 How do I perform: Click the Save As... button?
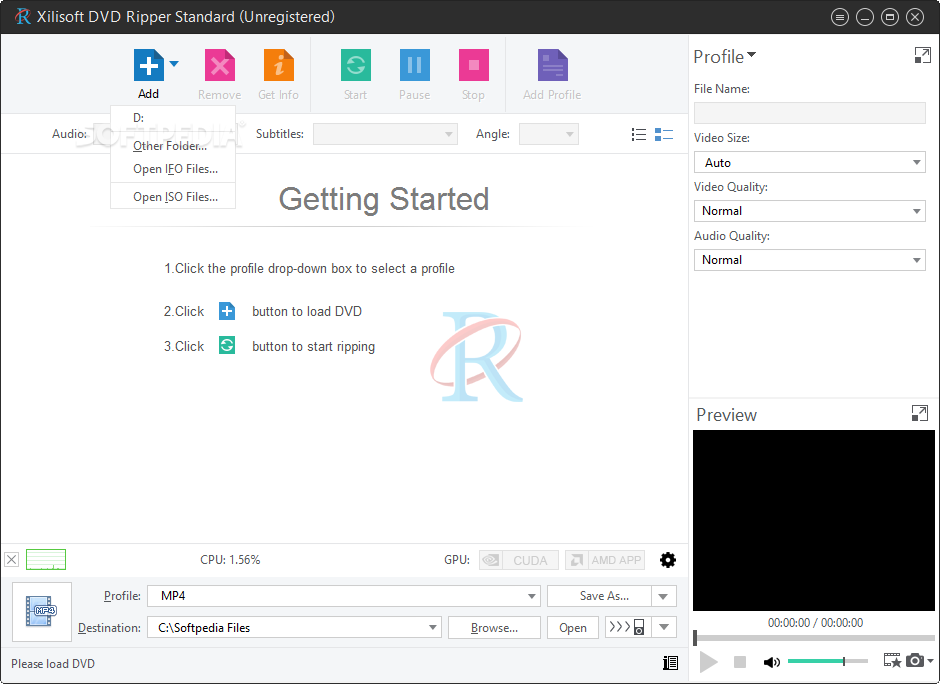599,596
